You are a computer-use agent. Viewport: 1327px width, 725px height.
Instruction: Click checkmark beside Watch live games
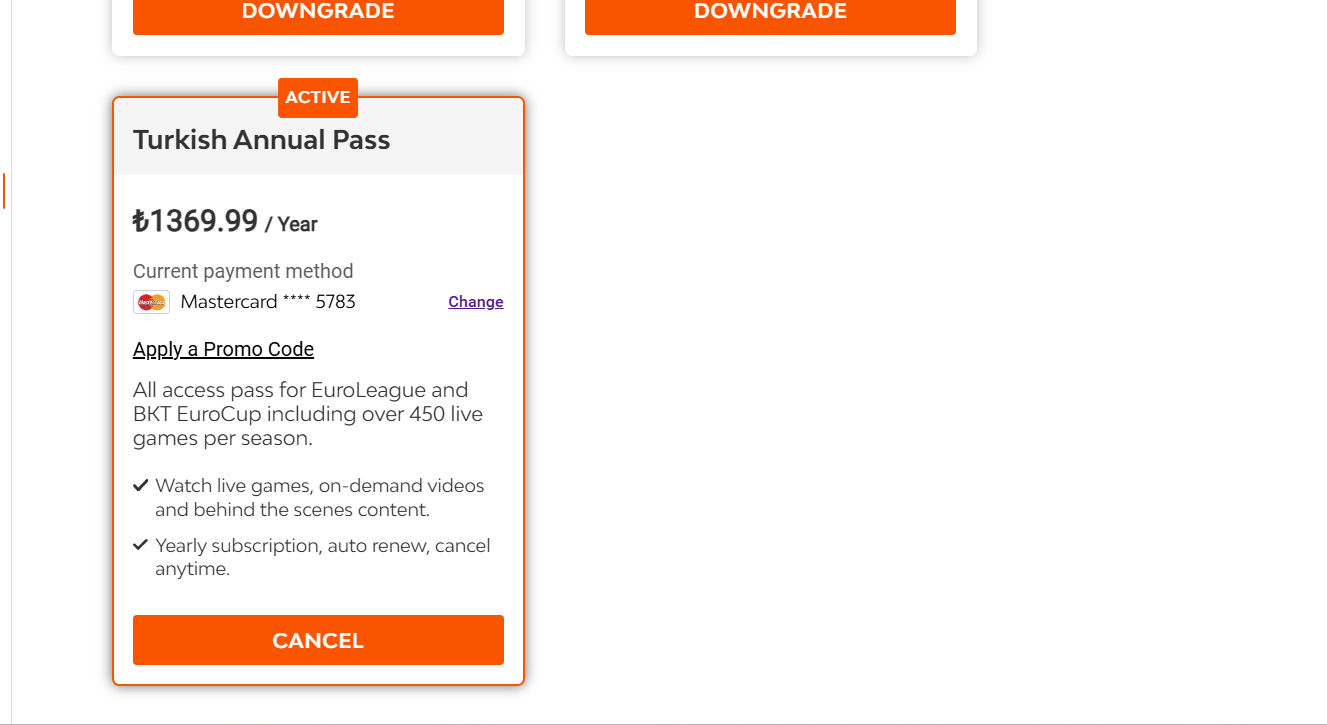click(141, 486)
